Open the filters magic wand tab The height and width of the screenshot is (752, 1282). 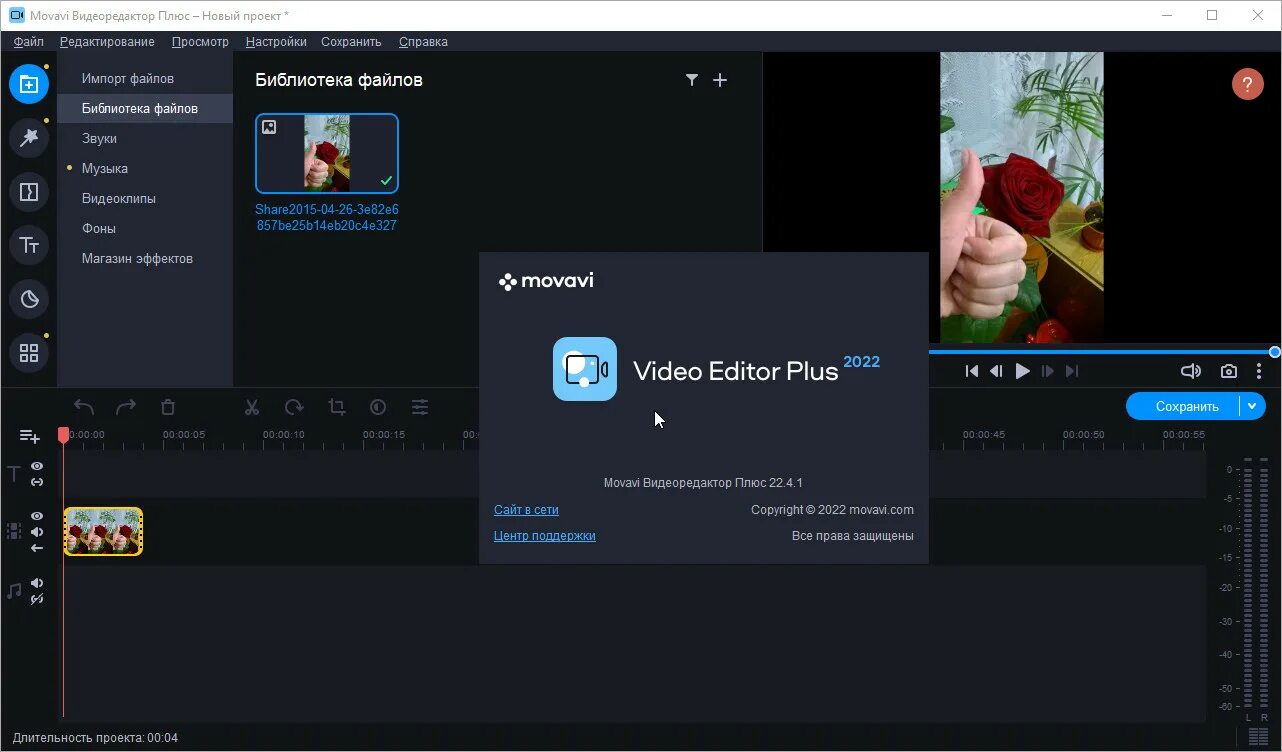coord(29,138)
